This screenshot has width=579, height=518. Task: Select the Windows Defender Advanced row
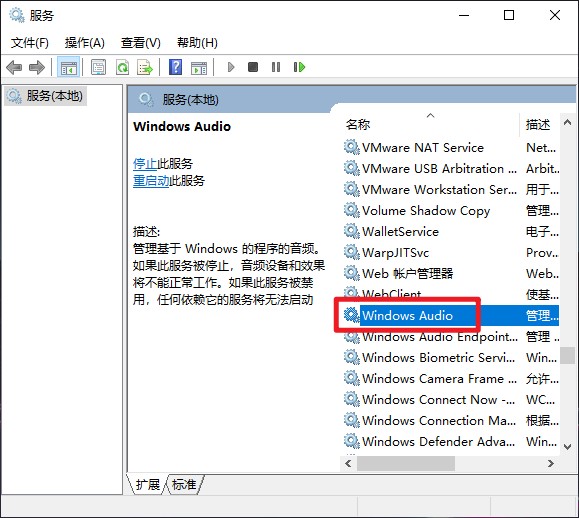pyautogui.click(x=450, y=441)
